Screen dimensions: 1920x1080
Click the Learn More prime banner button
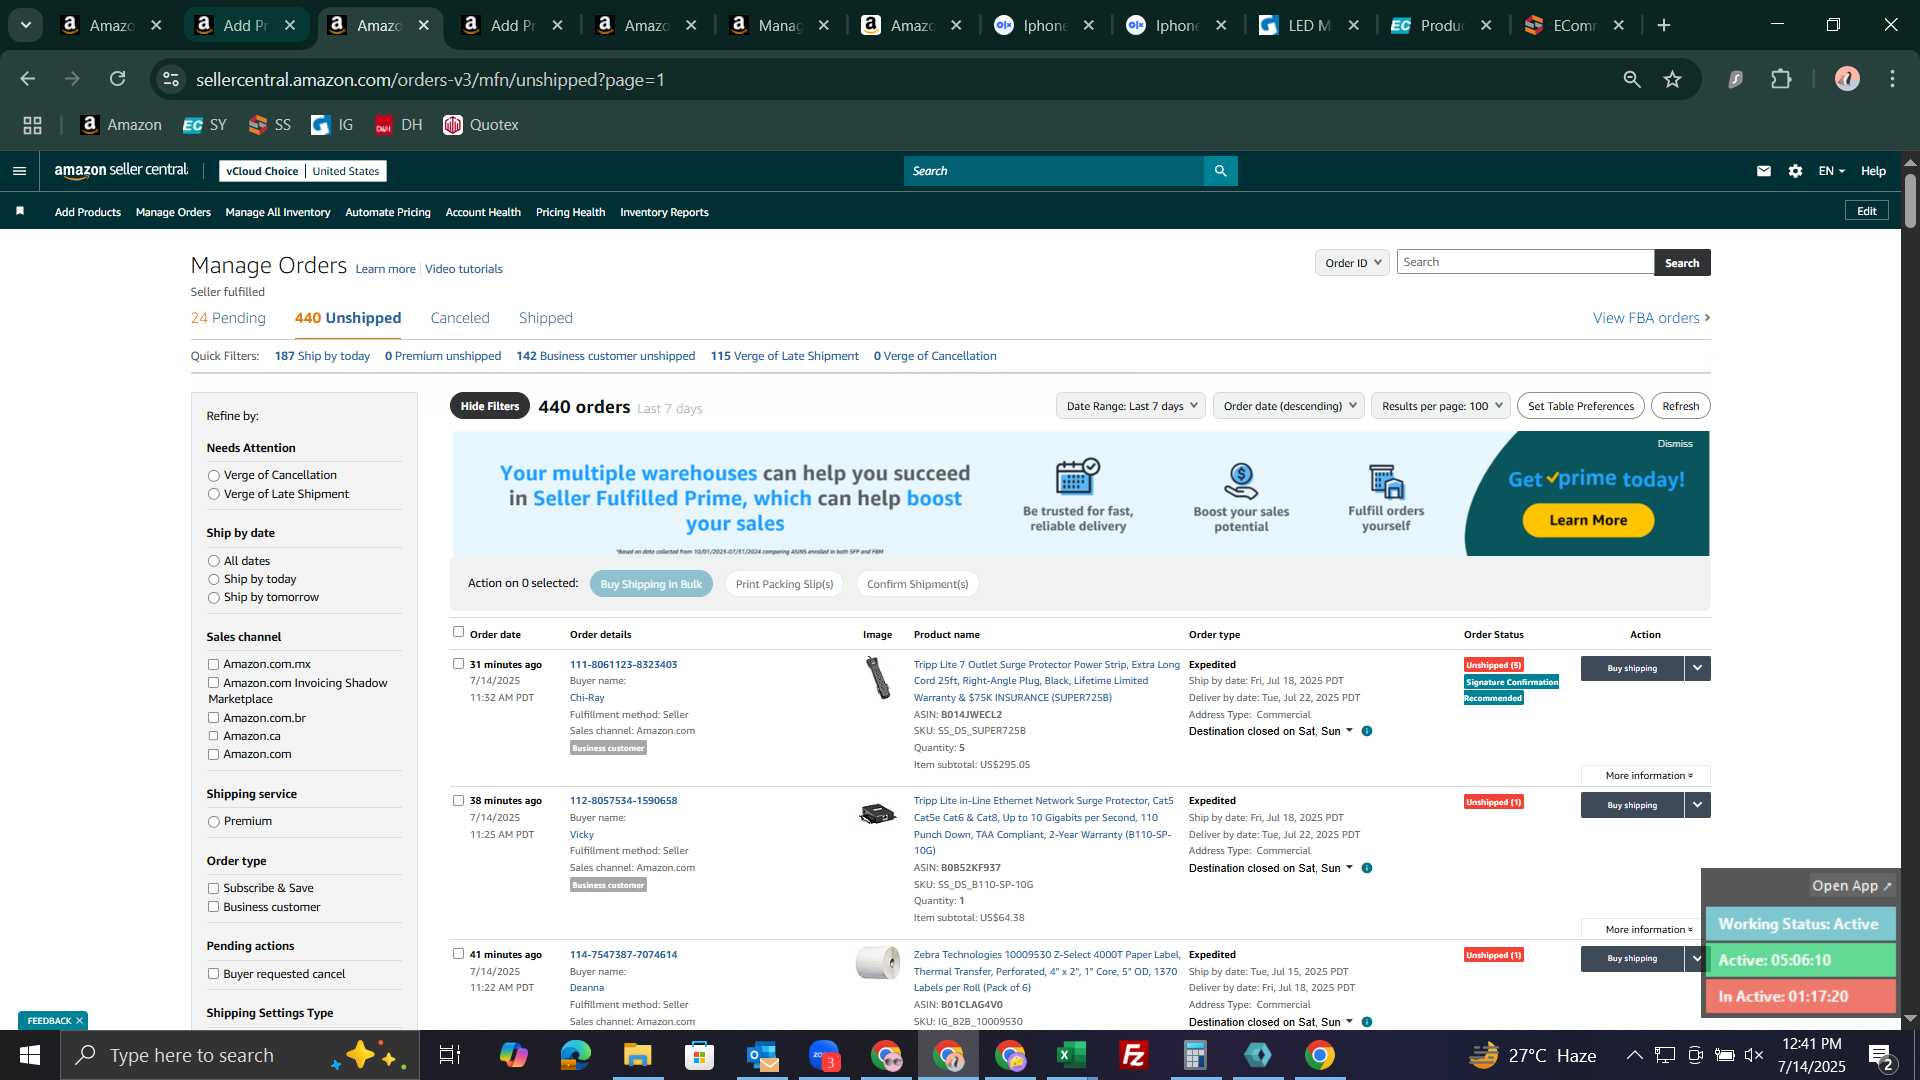coord(1588,520)
